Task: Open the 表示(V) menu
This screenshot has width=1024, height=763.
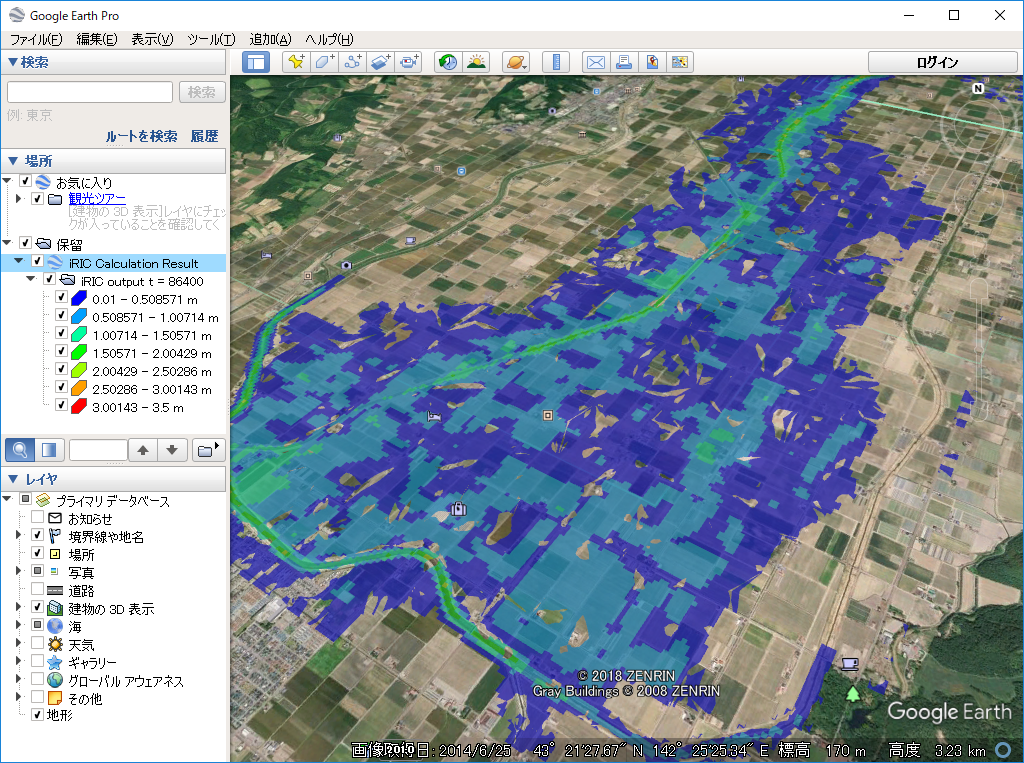Action: (x=152, y=39)
